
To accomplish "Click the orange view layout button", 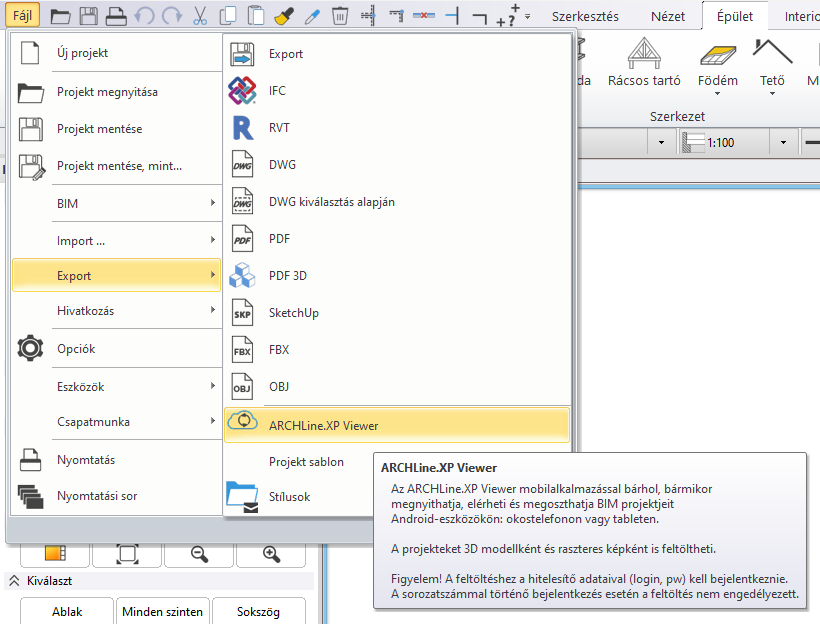I will coord(55,554).
